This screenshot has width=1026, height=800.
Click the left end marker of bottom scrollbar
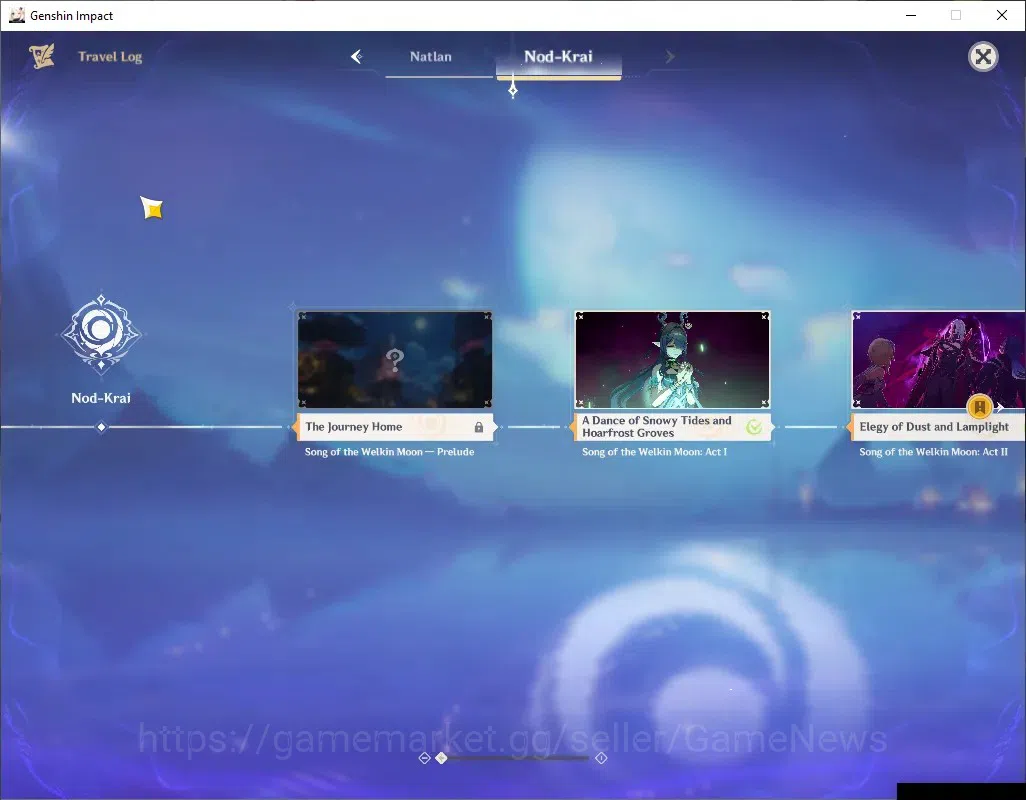click(424, 758)
